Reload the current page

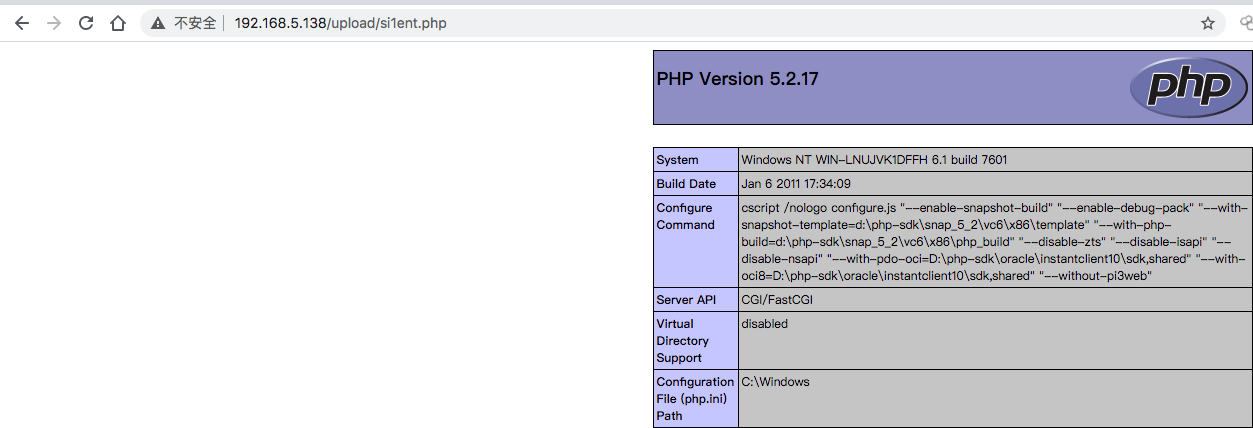click(x=86, y=23)
